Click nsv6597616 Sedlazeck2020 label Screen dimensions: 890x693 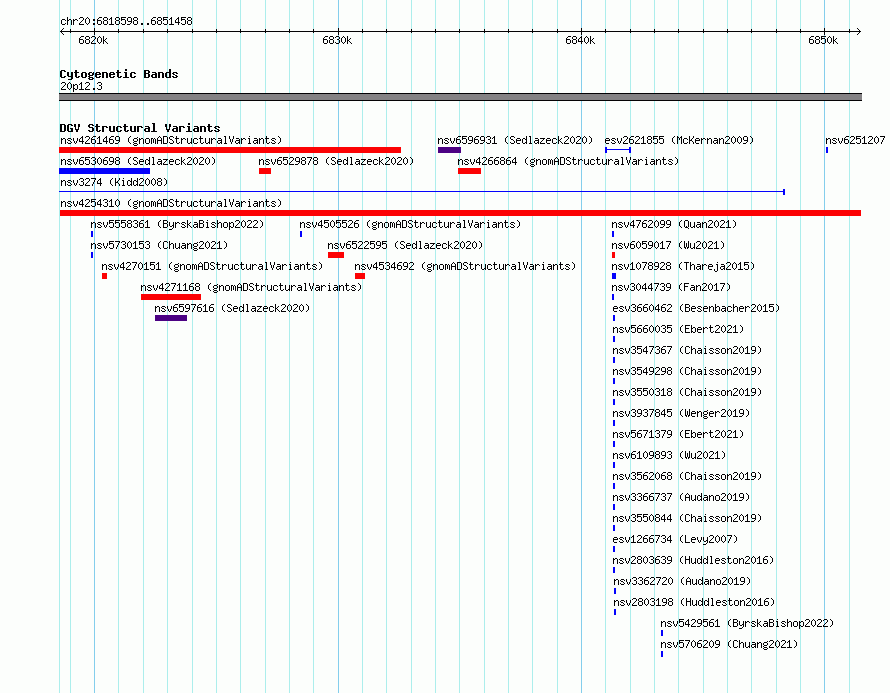pyautogui.click(x=232, y=308)
